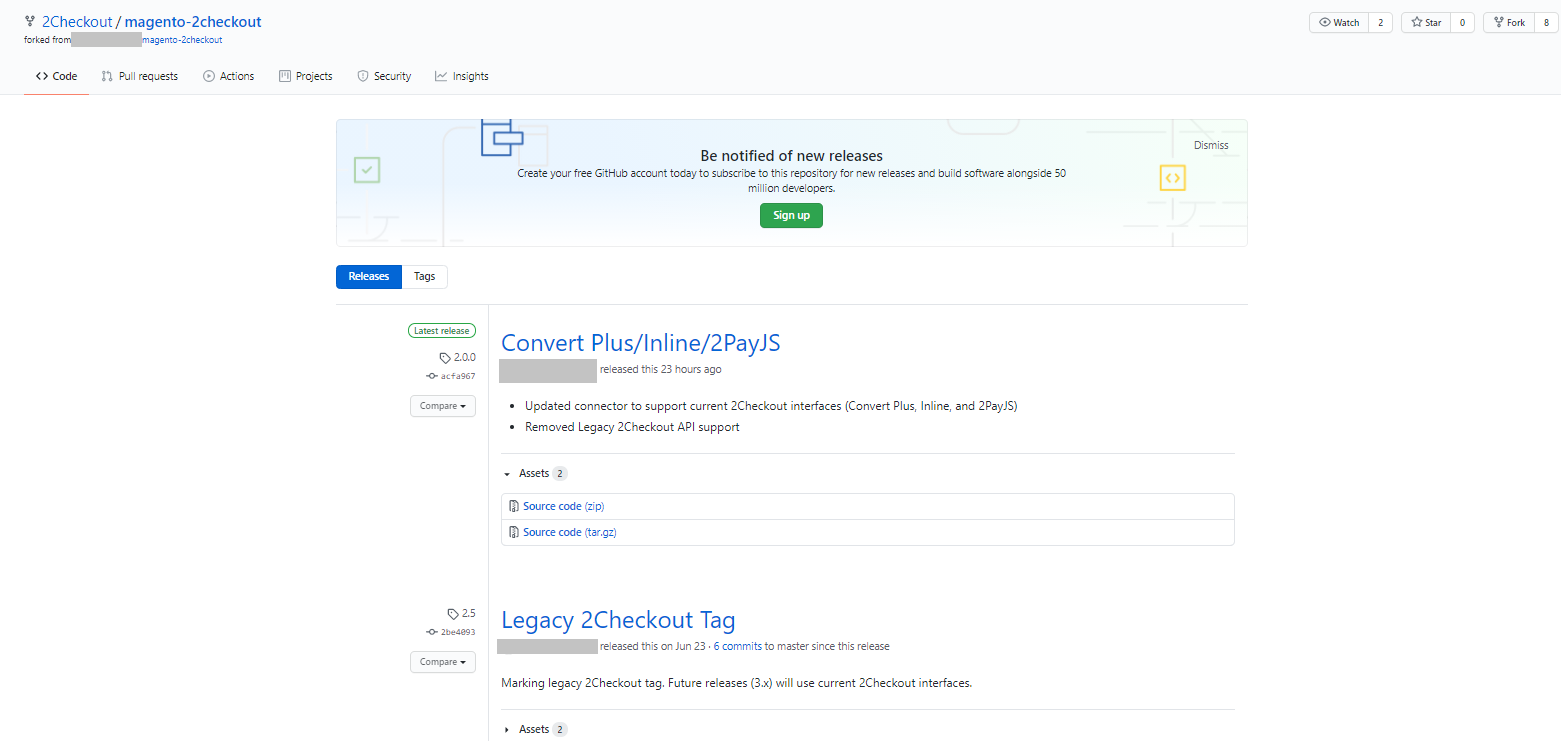The image size is (1561, 741).
Task: Open the magento-2checkout repository title link
Action: [193, 22]
